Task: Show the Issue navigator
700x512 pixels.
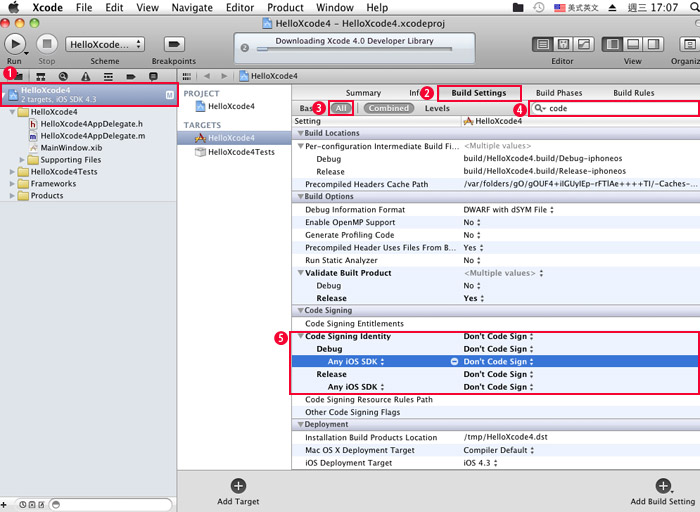Action: [86, 77]
